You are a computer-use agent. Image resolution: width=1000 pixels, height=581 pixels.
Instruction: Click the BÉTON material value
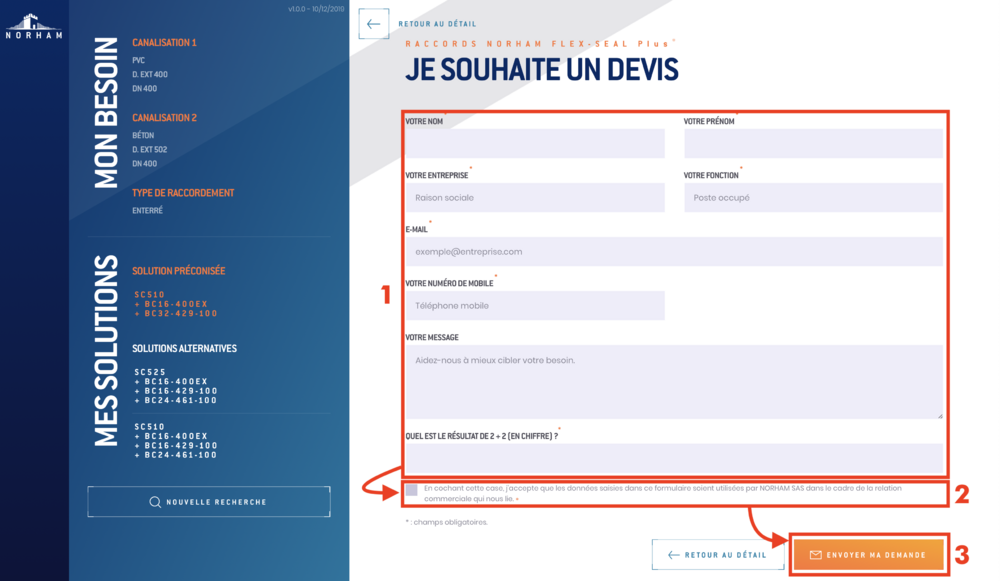tap(143, 135)
